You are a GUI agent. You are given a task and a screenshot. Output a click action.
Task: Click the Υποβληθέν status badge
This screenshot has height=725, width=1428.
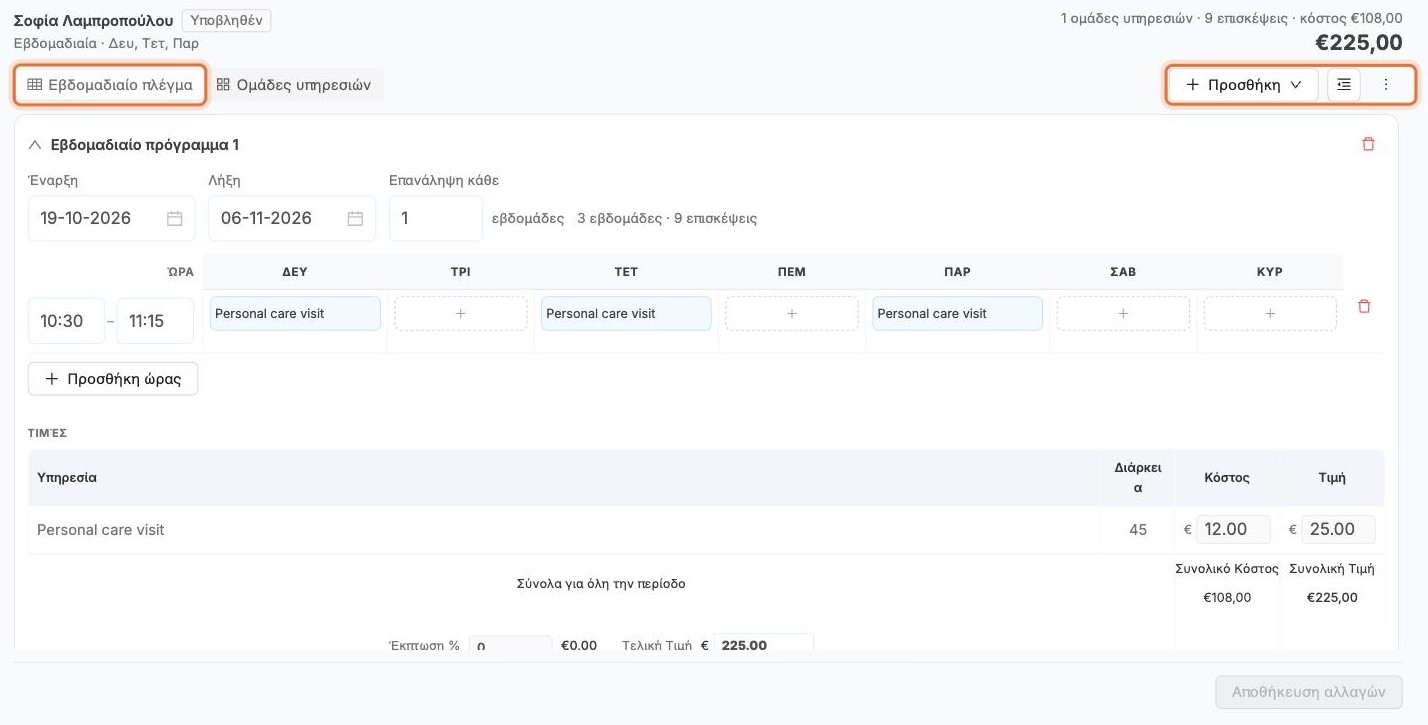[226, 20]
